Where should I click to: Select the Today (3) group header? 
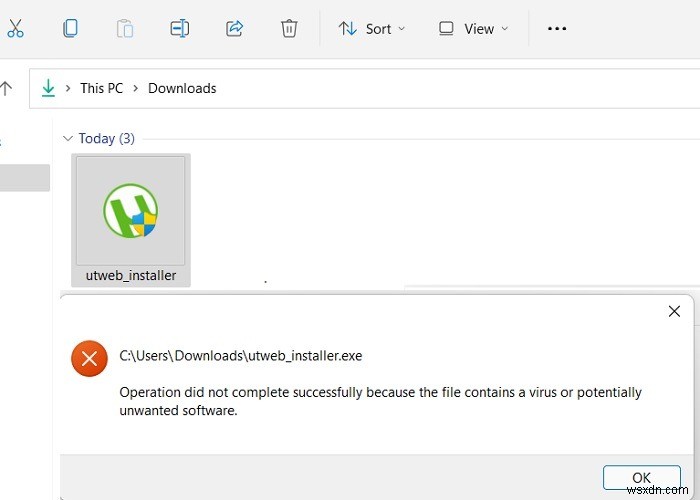[x=107, y=138]
